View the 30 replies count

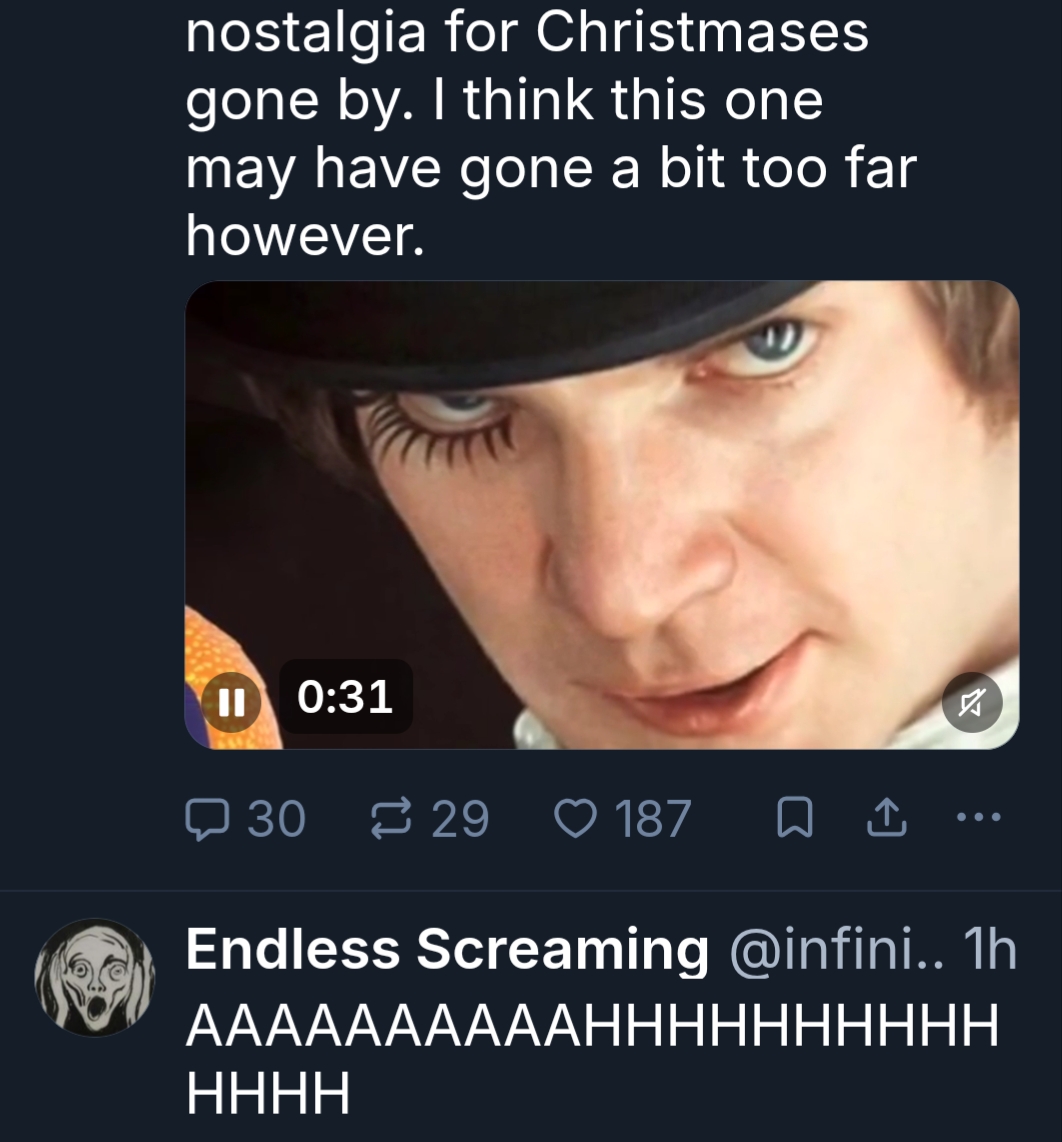pos(275,819)
